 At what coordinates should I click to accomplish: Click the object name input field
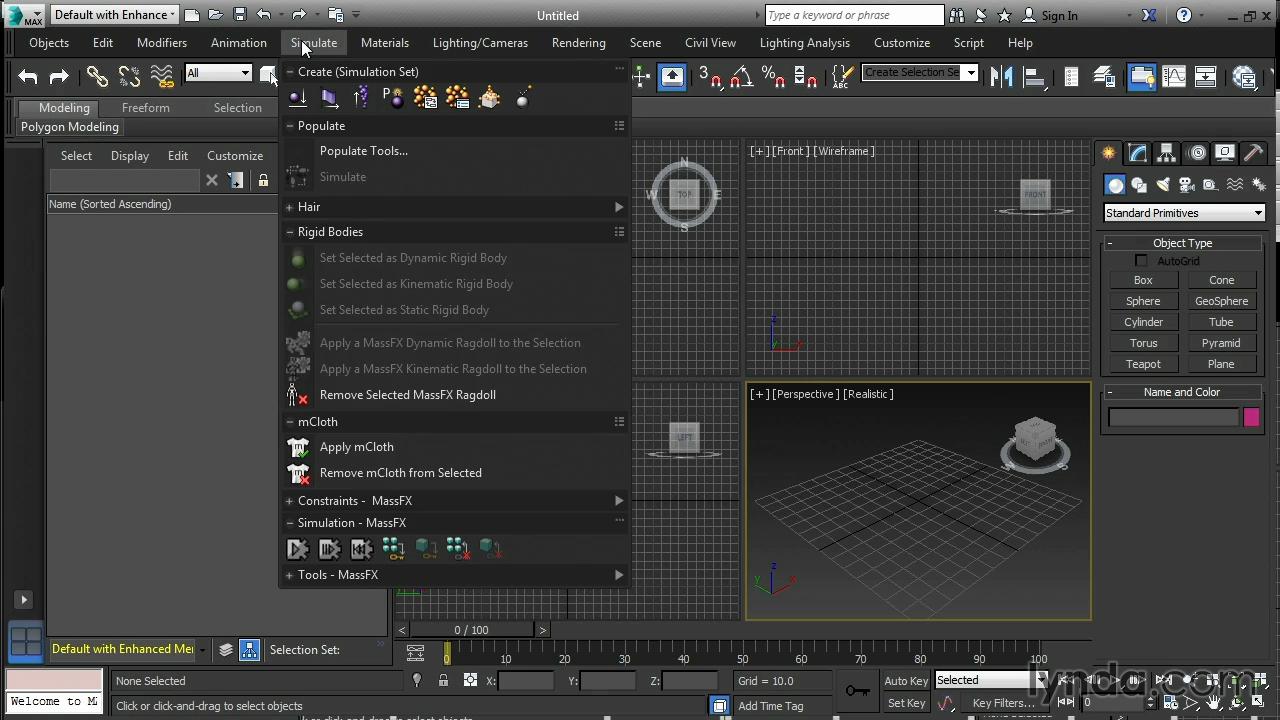coord(1173,418)
